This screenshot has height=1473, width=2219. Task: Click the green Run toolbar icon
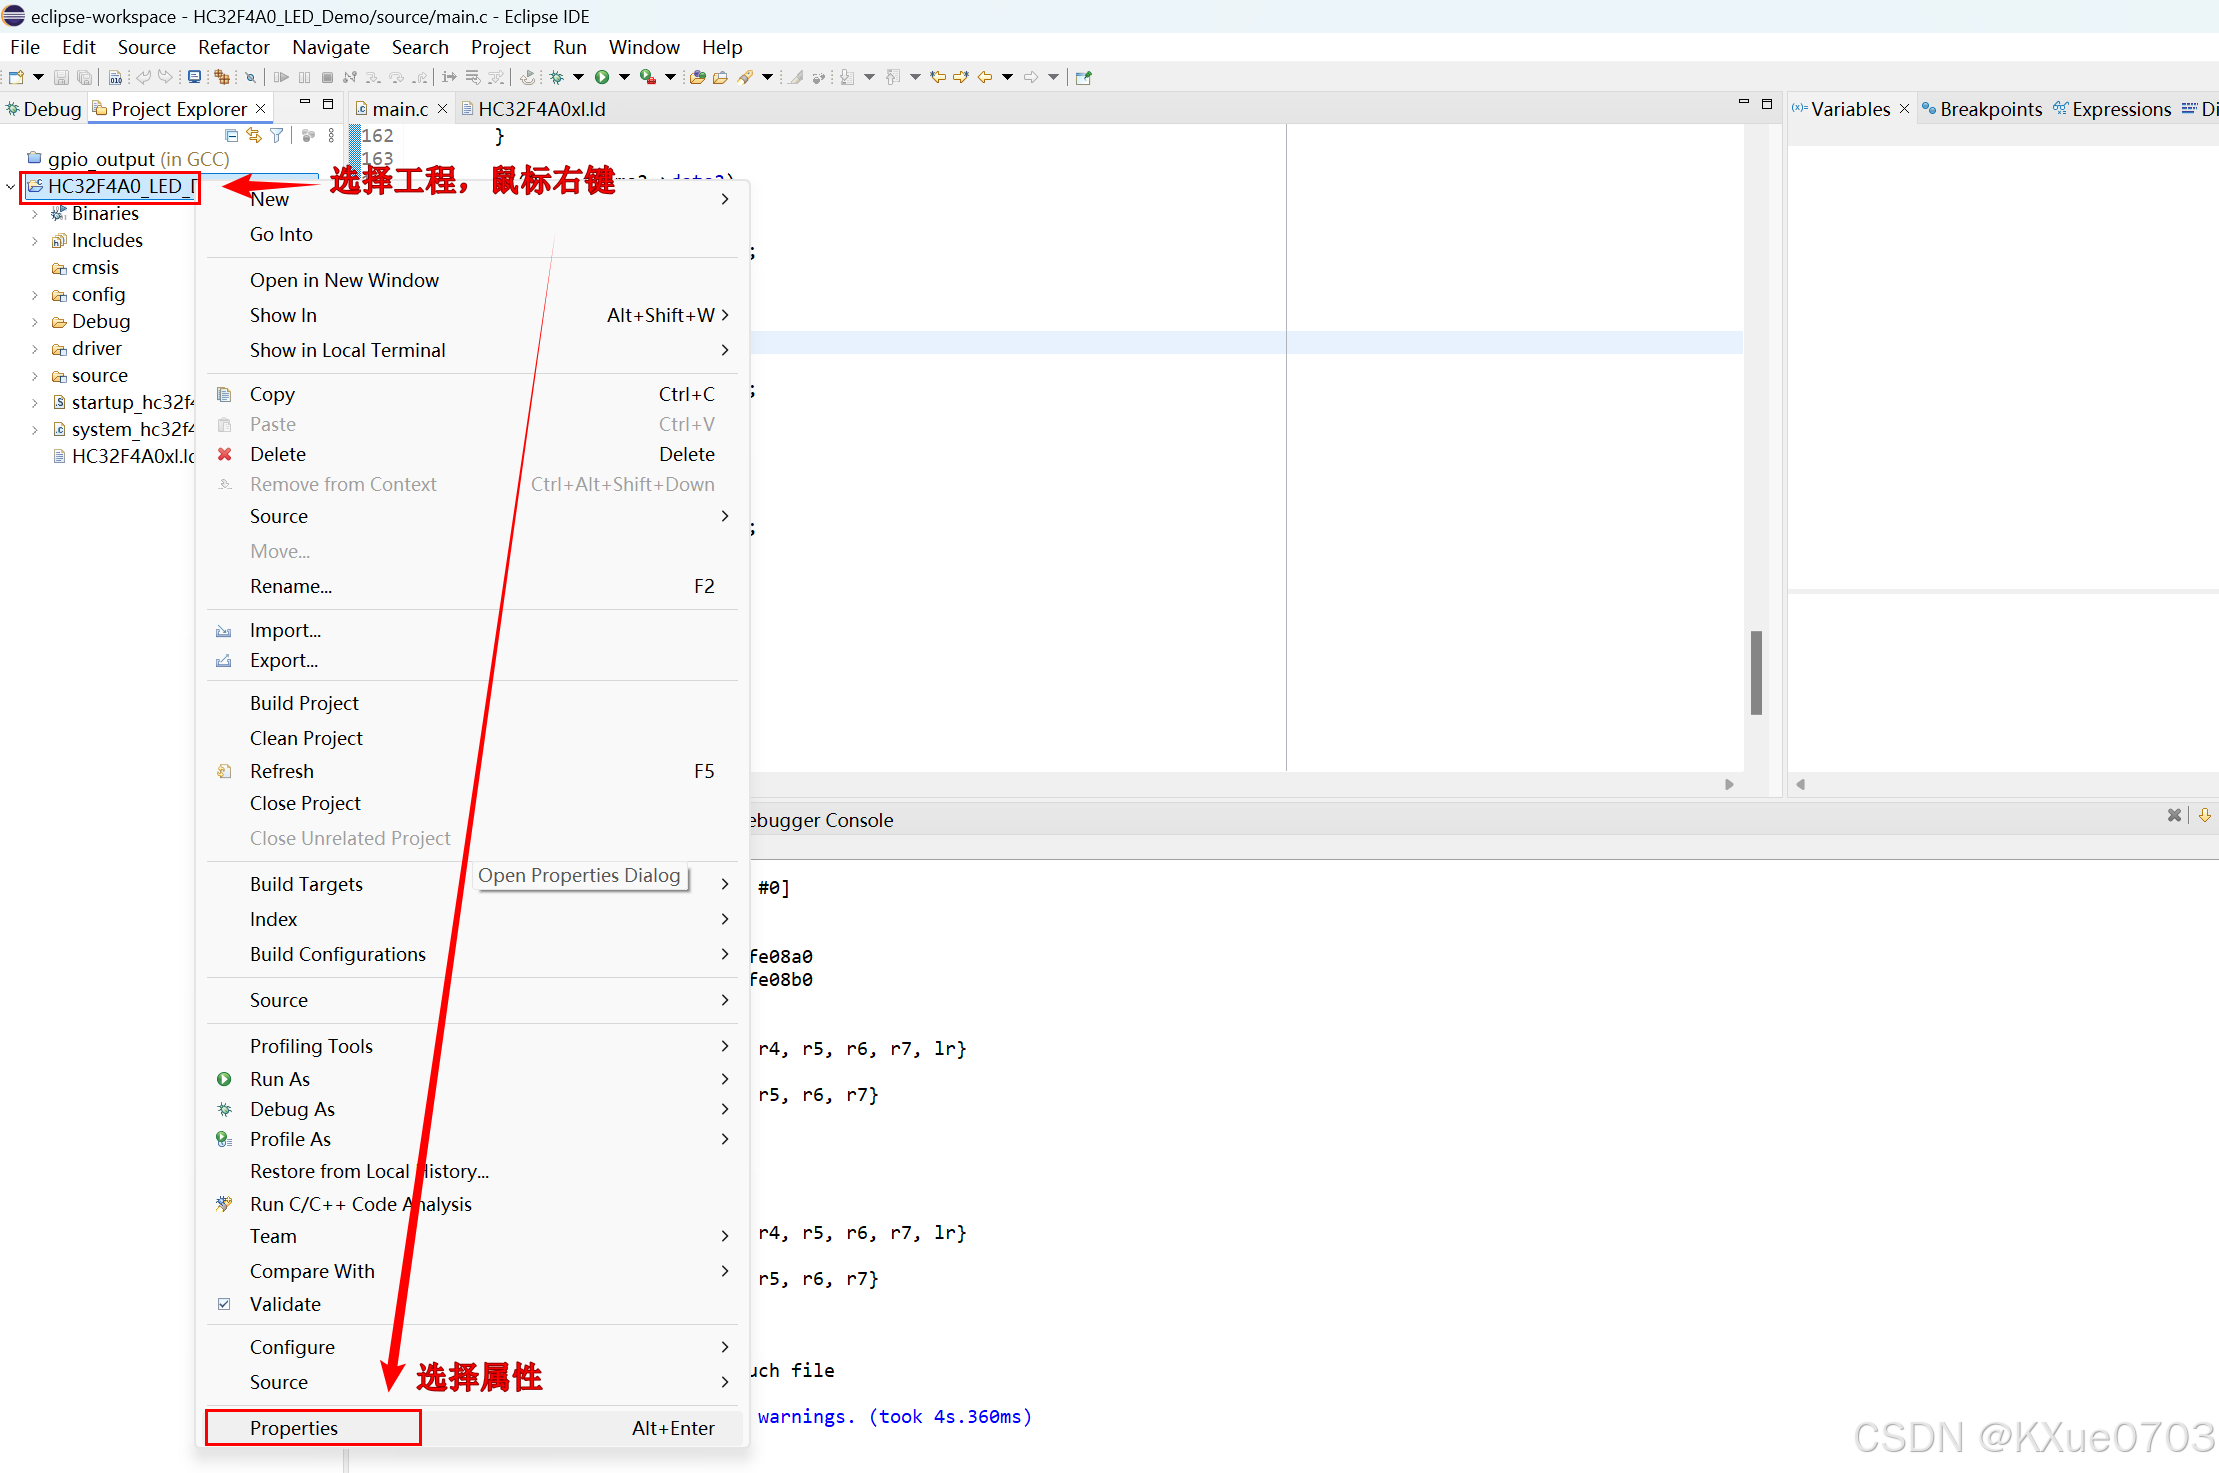coord(602,77)
